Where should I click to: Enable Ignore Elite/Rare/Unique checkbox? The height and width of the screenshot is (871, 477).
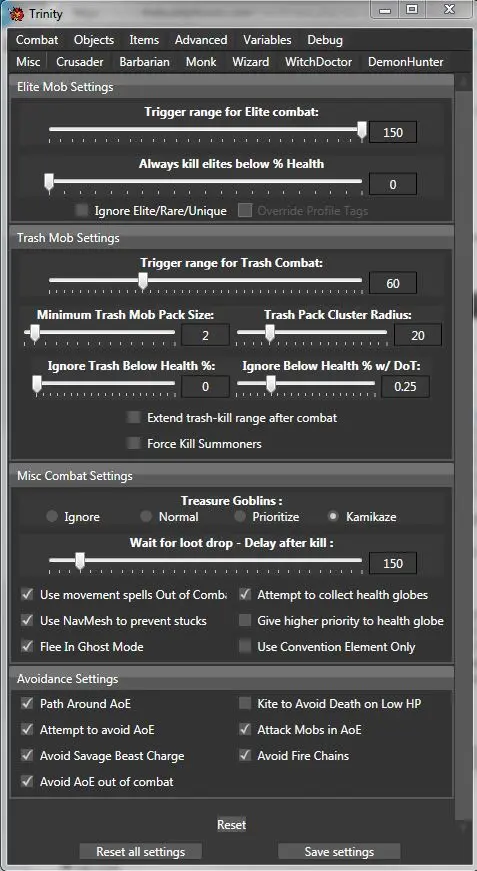[x=82, y=211]
